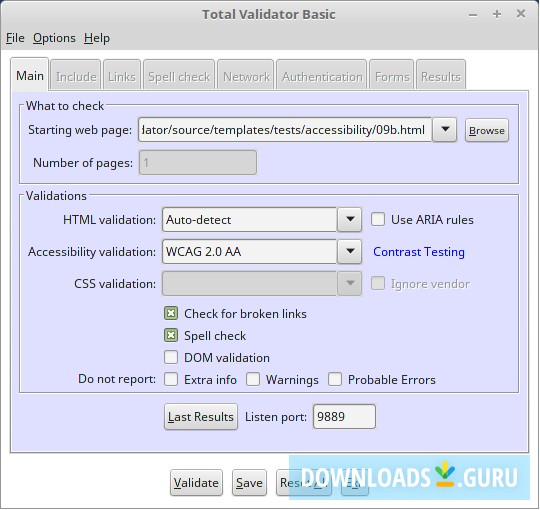The image size is (540, 510).
Task: Switch to the Results tab
Action: [x=441, y=76]
